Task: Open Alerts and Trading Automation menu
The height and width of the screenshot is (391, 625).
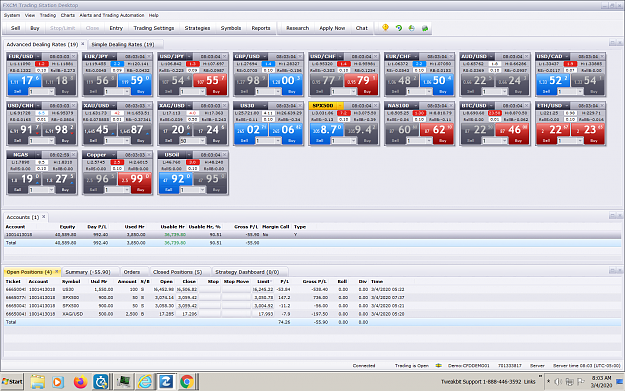Action: [112, 15]
